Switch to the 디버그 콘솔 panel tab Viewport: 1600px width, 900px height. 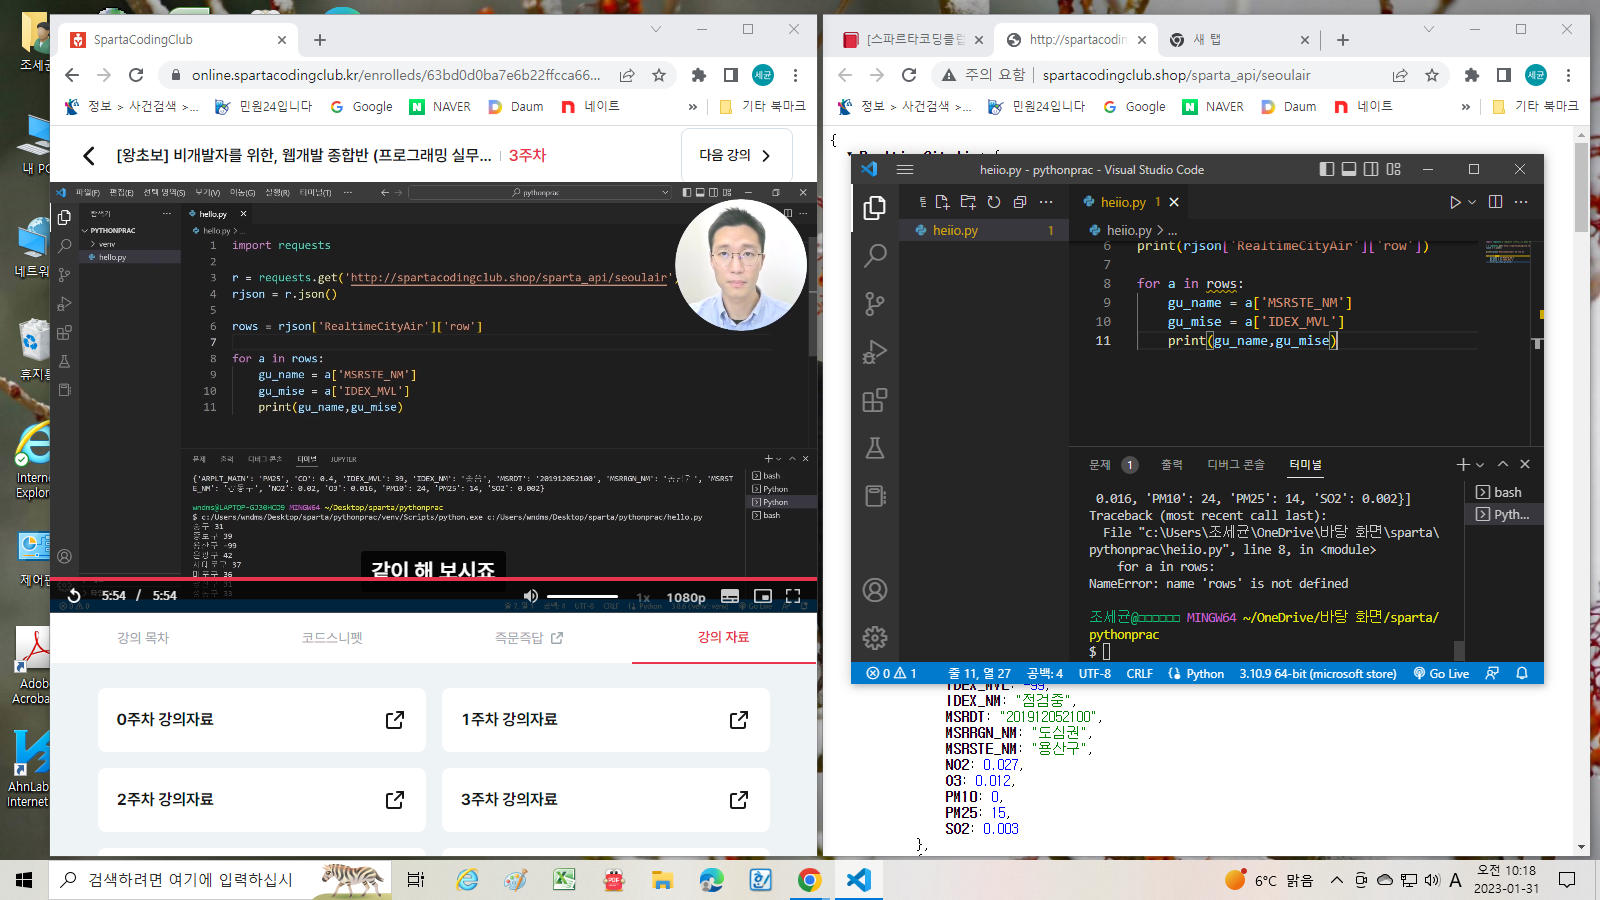pos(1236,465)
